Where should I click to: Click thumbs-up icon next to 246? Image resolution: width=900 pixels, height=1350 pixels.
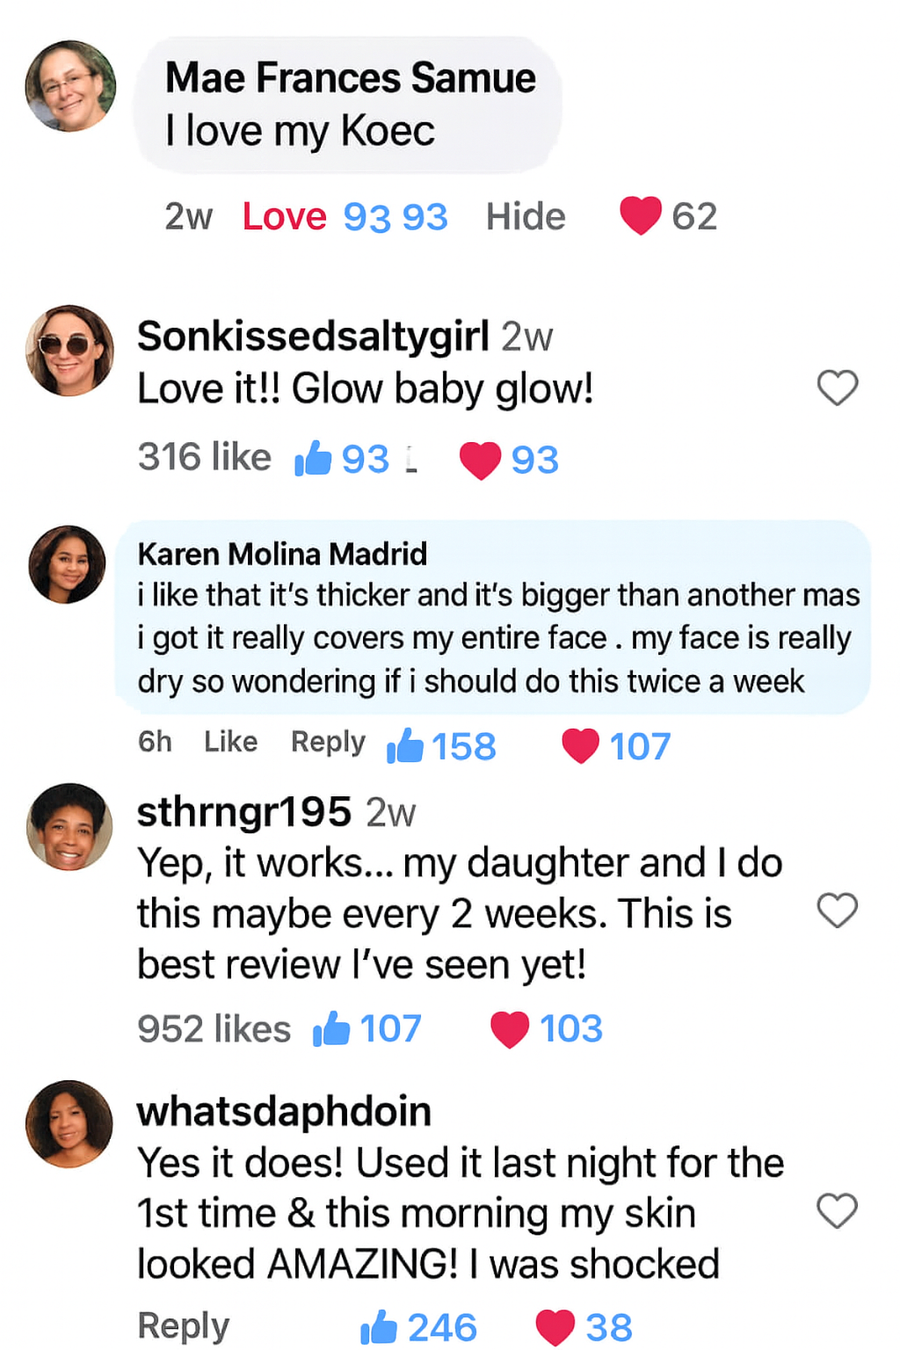coord(379,1328)
